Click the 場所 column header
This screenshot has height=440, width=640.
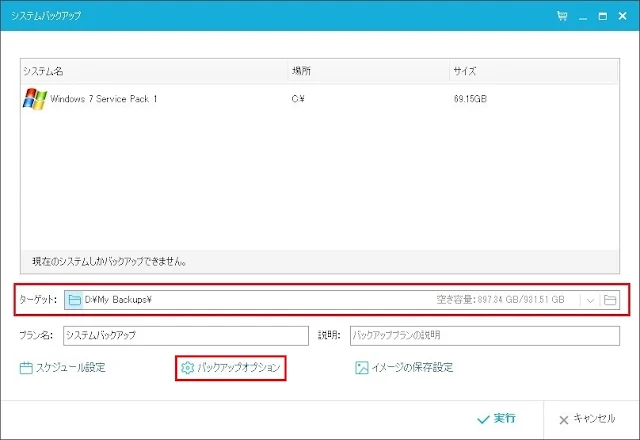pos(369,71)
